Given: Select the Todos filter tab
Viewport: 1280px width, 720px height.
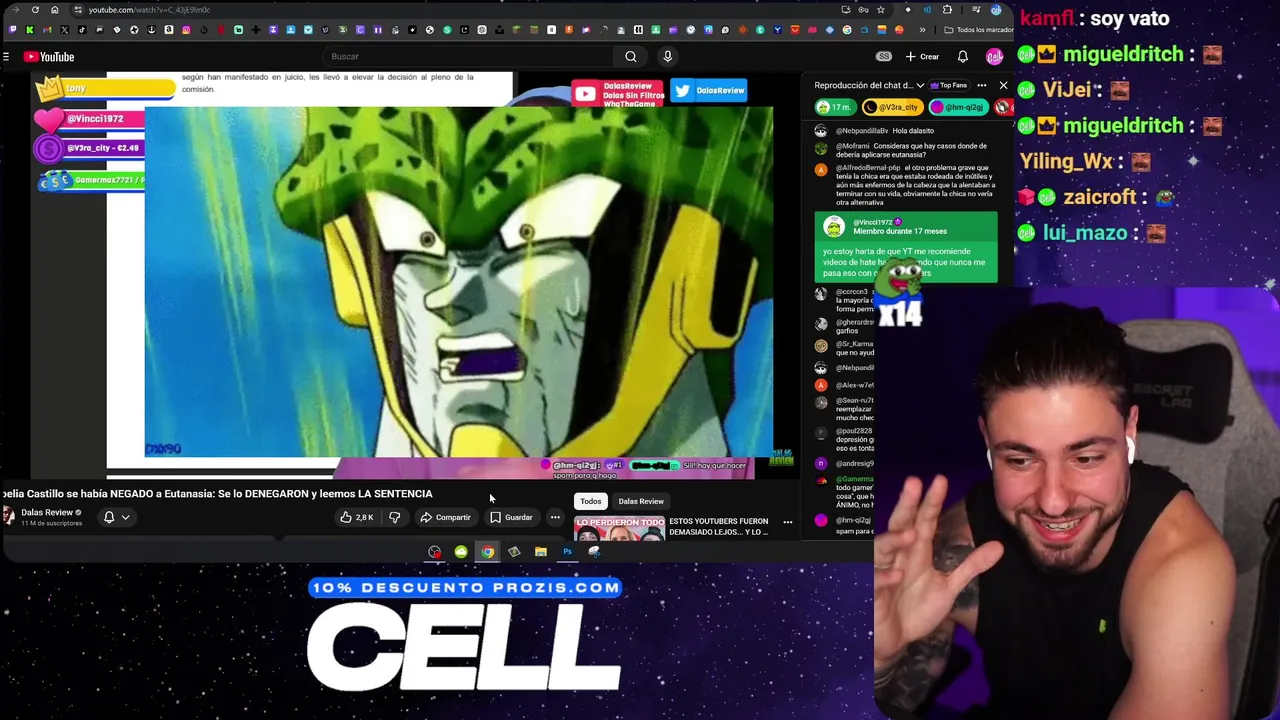Looking at the screenshot, I should (x=591, y=501).
